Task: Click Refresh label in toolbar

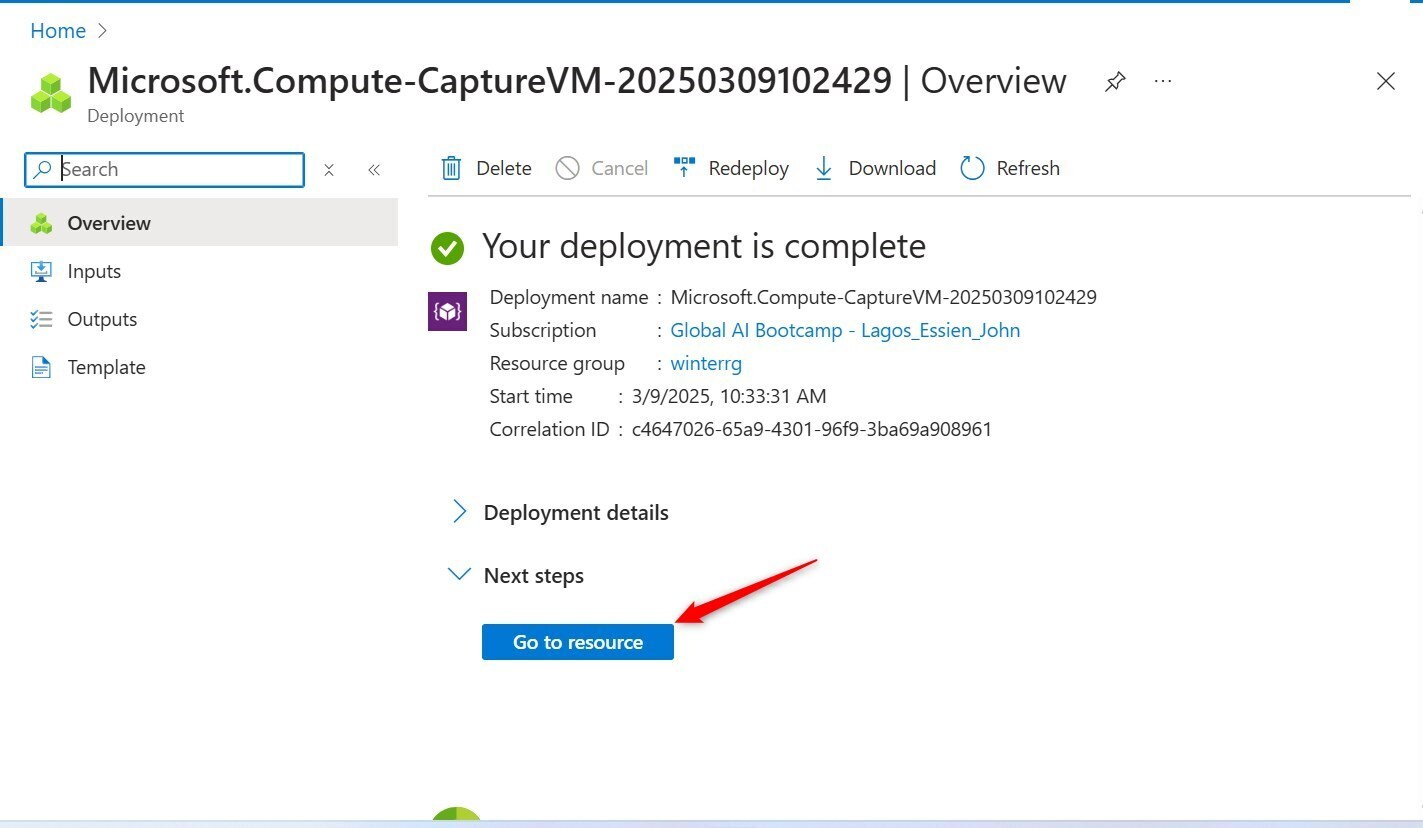Action: (x=1028, y=168)
